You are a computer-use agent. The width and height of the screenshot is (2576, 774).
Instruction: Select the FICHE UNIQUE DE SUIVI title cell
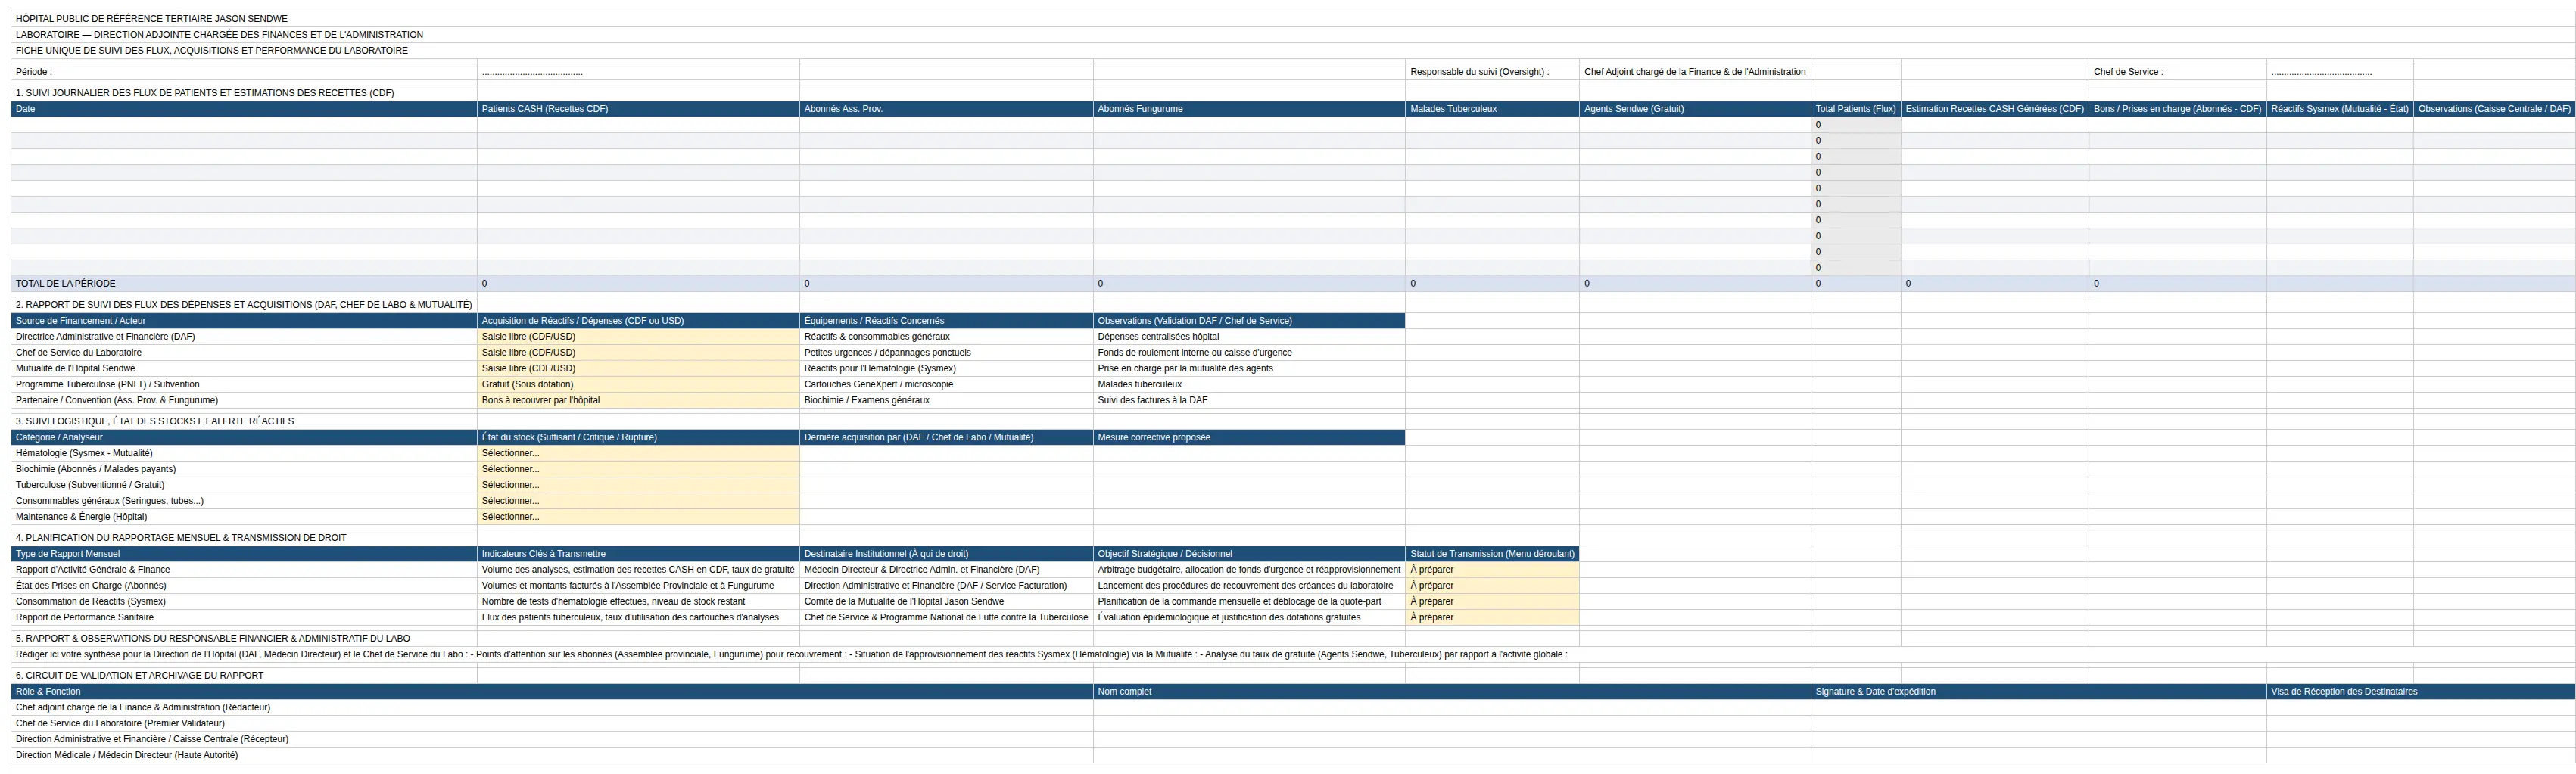point(1293,51)
